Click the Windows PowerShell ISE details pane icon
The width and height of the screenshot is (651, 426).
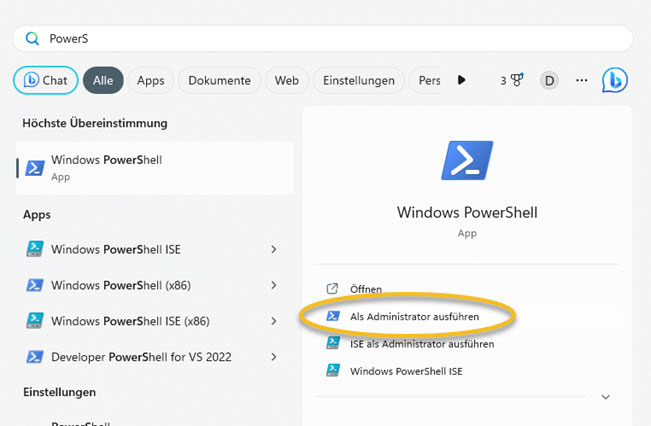333,370
